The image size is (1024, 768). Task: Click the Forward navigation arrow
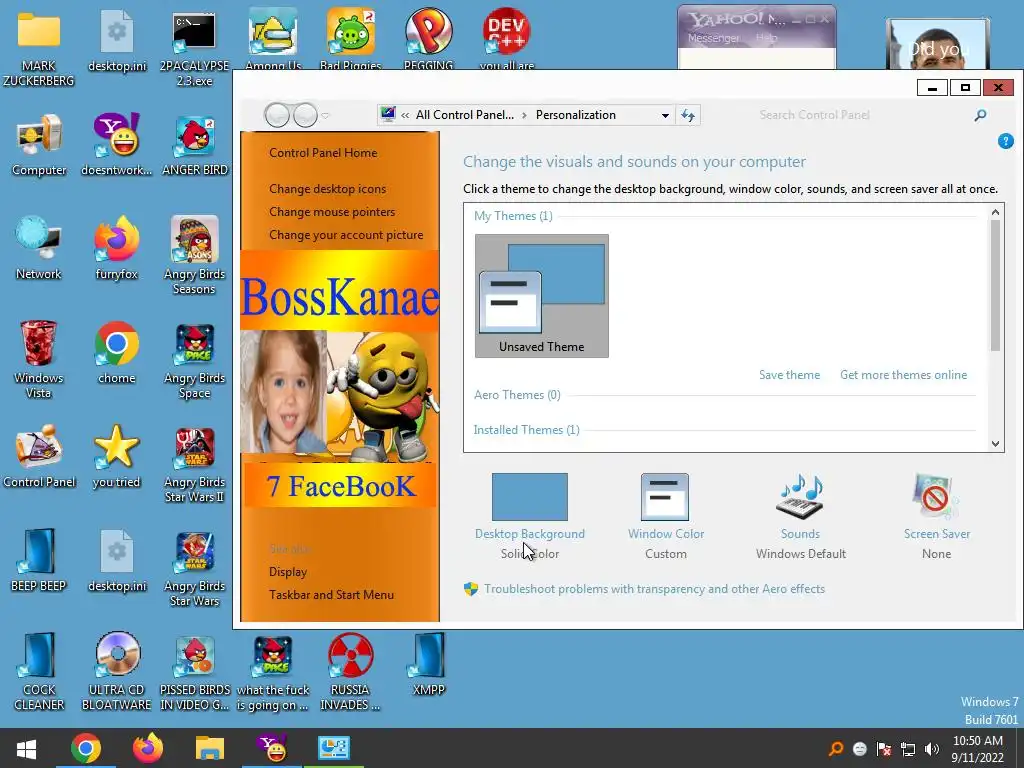pyautogui.click(x=305, y=116)
